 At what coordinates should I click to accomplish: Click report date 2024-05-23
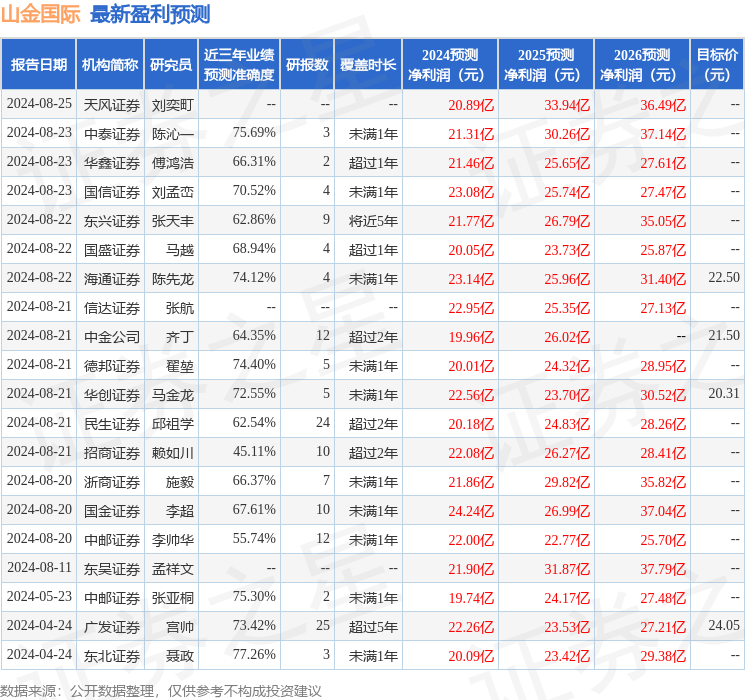(39, 596)
